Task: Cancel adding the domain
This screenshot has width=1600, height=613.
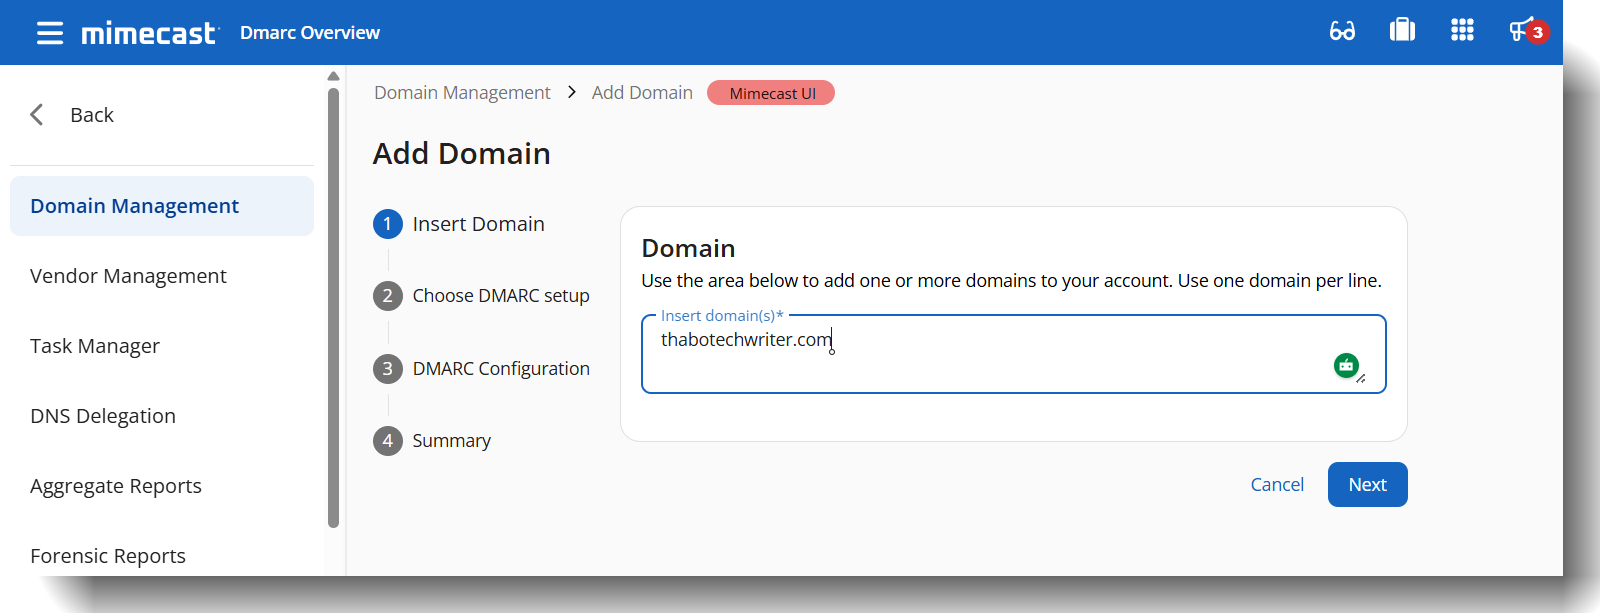Action: [1277, 485]
